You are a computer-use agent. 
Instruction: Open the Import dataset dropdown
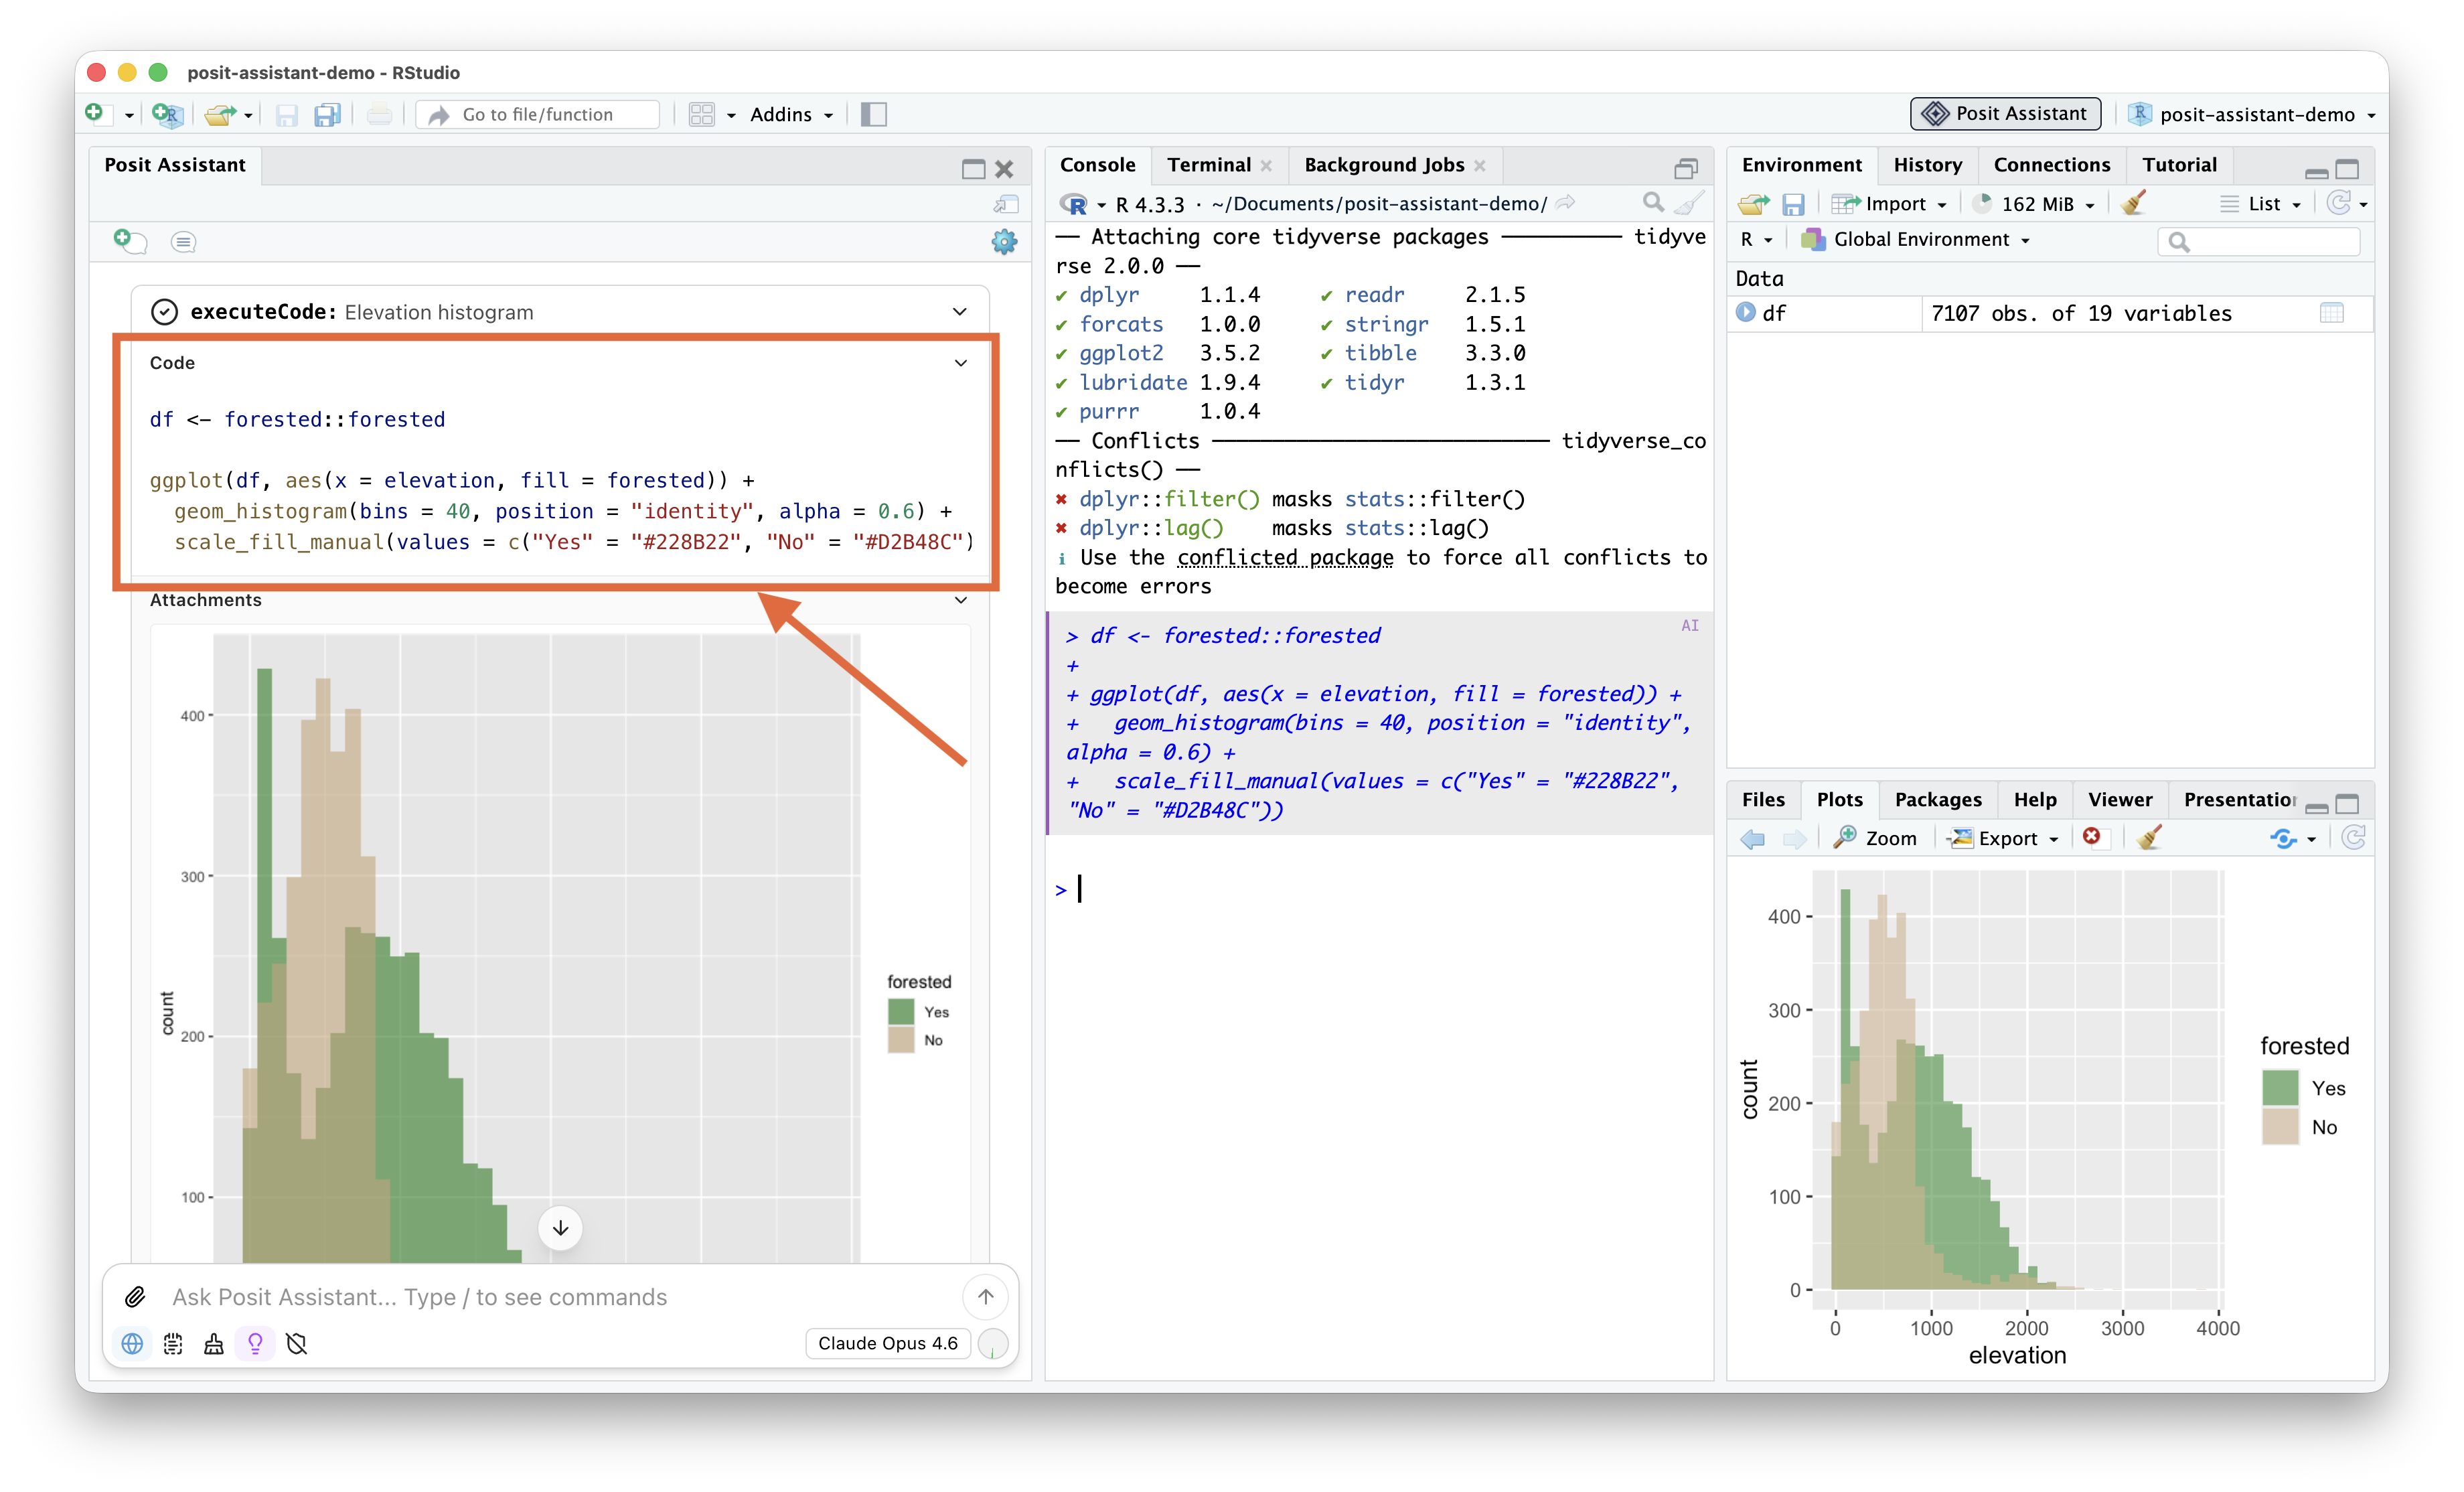point(1889,204)
